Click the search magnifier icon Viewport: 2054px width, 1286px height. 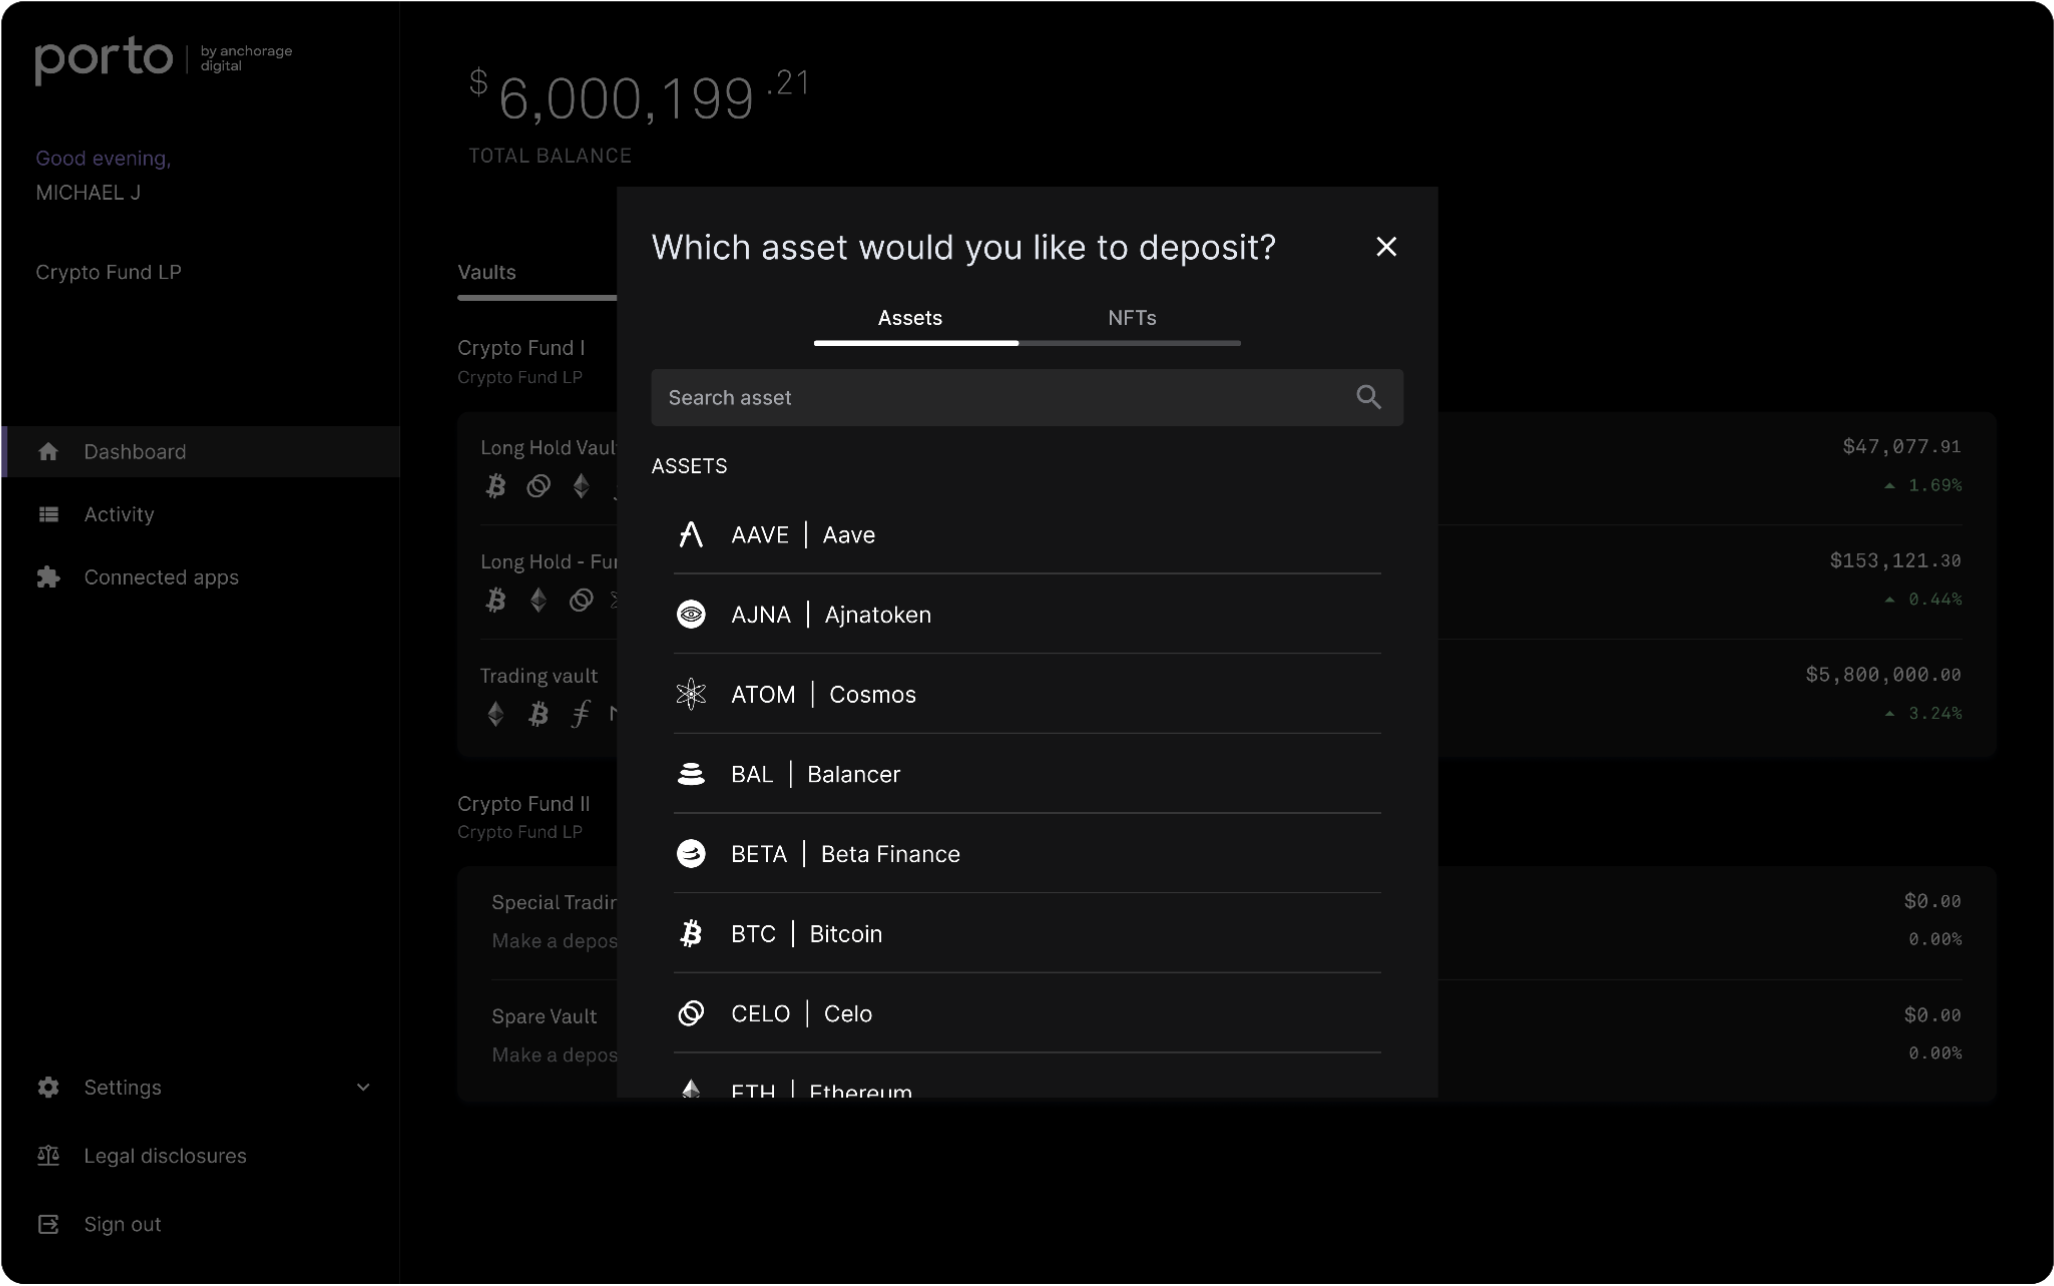pyautogui.click(x=1369, y=397)
